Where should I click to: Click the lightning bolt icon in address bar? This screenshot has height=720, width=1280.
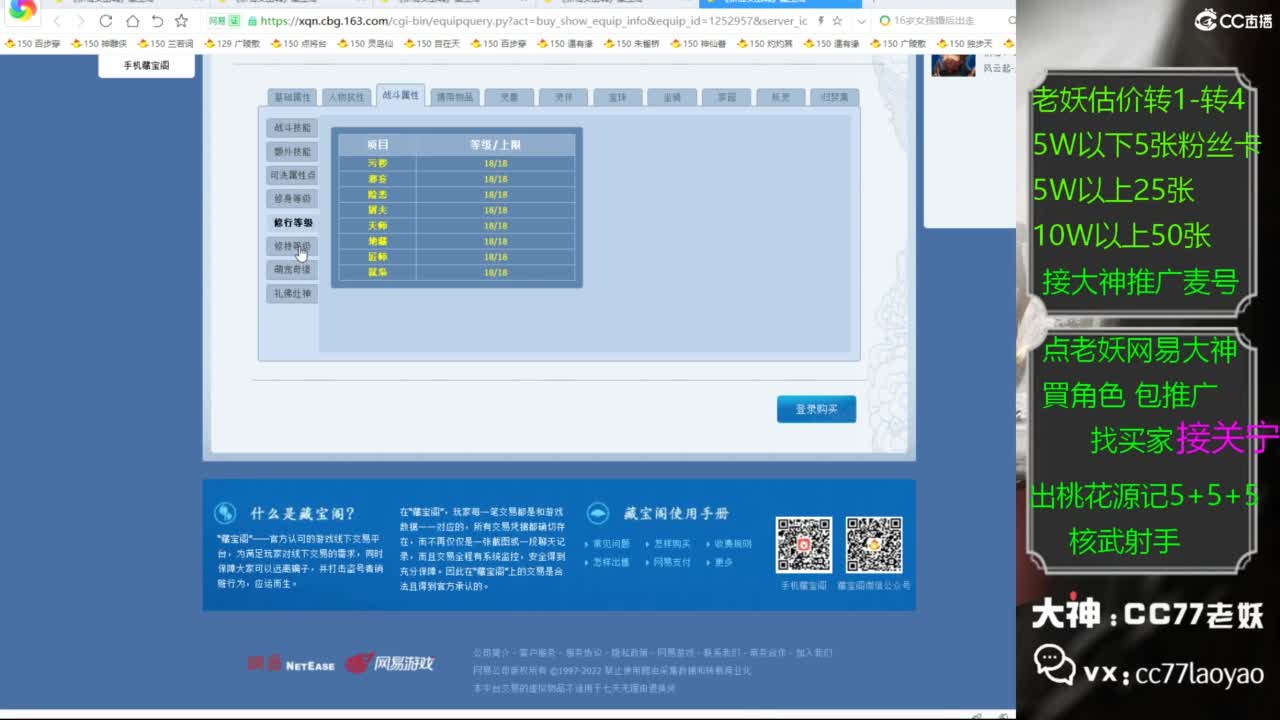tap(822, 20)
